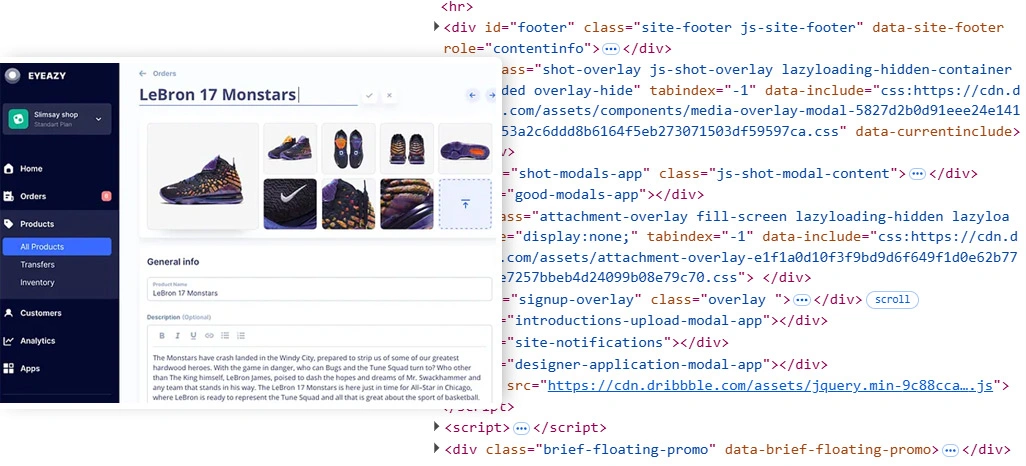The width and height of the screenshot is (1026, 466).
Task: Click the green Slimsay shop avatar icon
Action: [x=18, y=119]
